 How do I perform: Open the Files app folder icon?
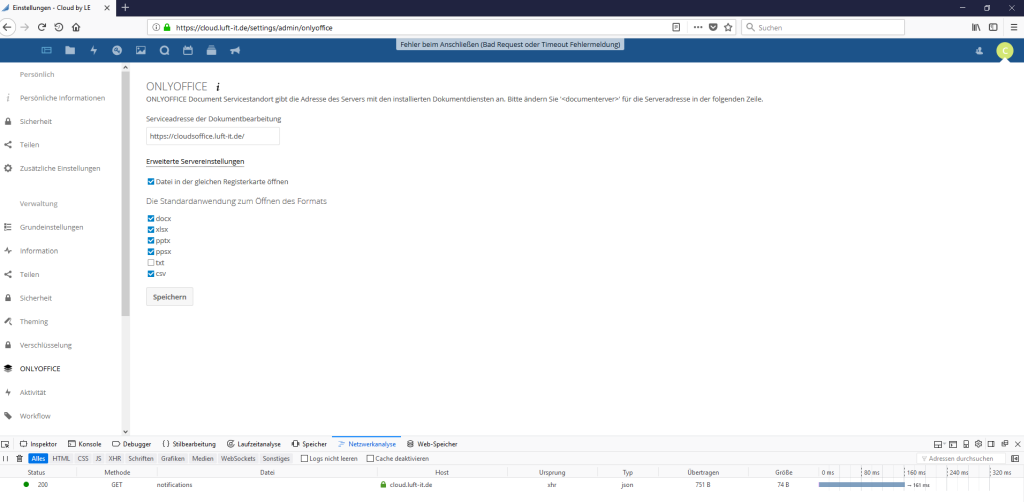pyautogui.click(x=70, y=50)
